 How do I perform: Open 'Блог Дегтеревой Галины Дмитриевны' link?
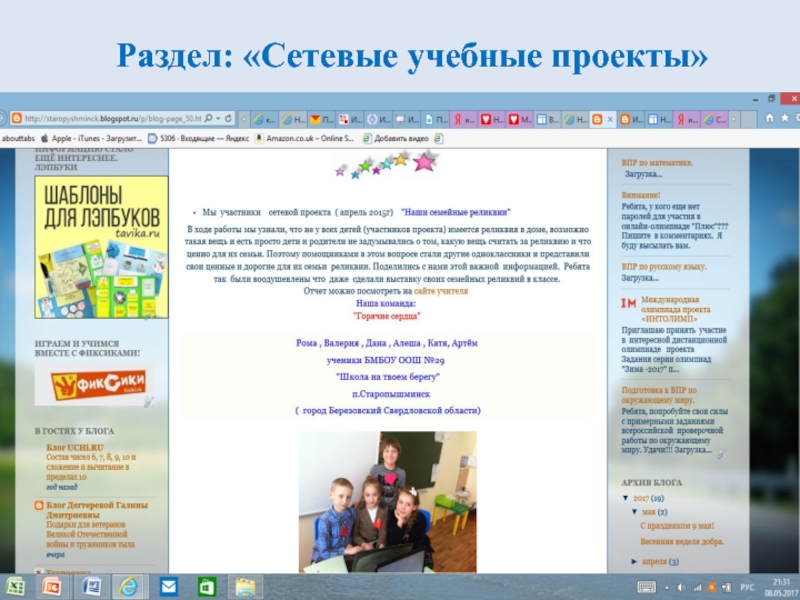97,510
